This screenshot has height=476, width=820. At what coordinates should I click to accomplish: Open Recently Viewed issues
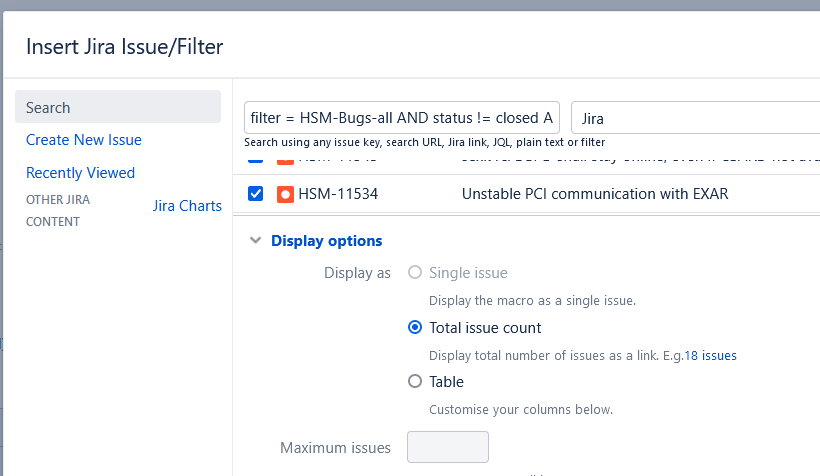[x=81, y=173]
